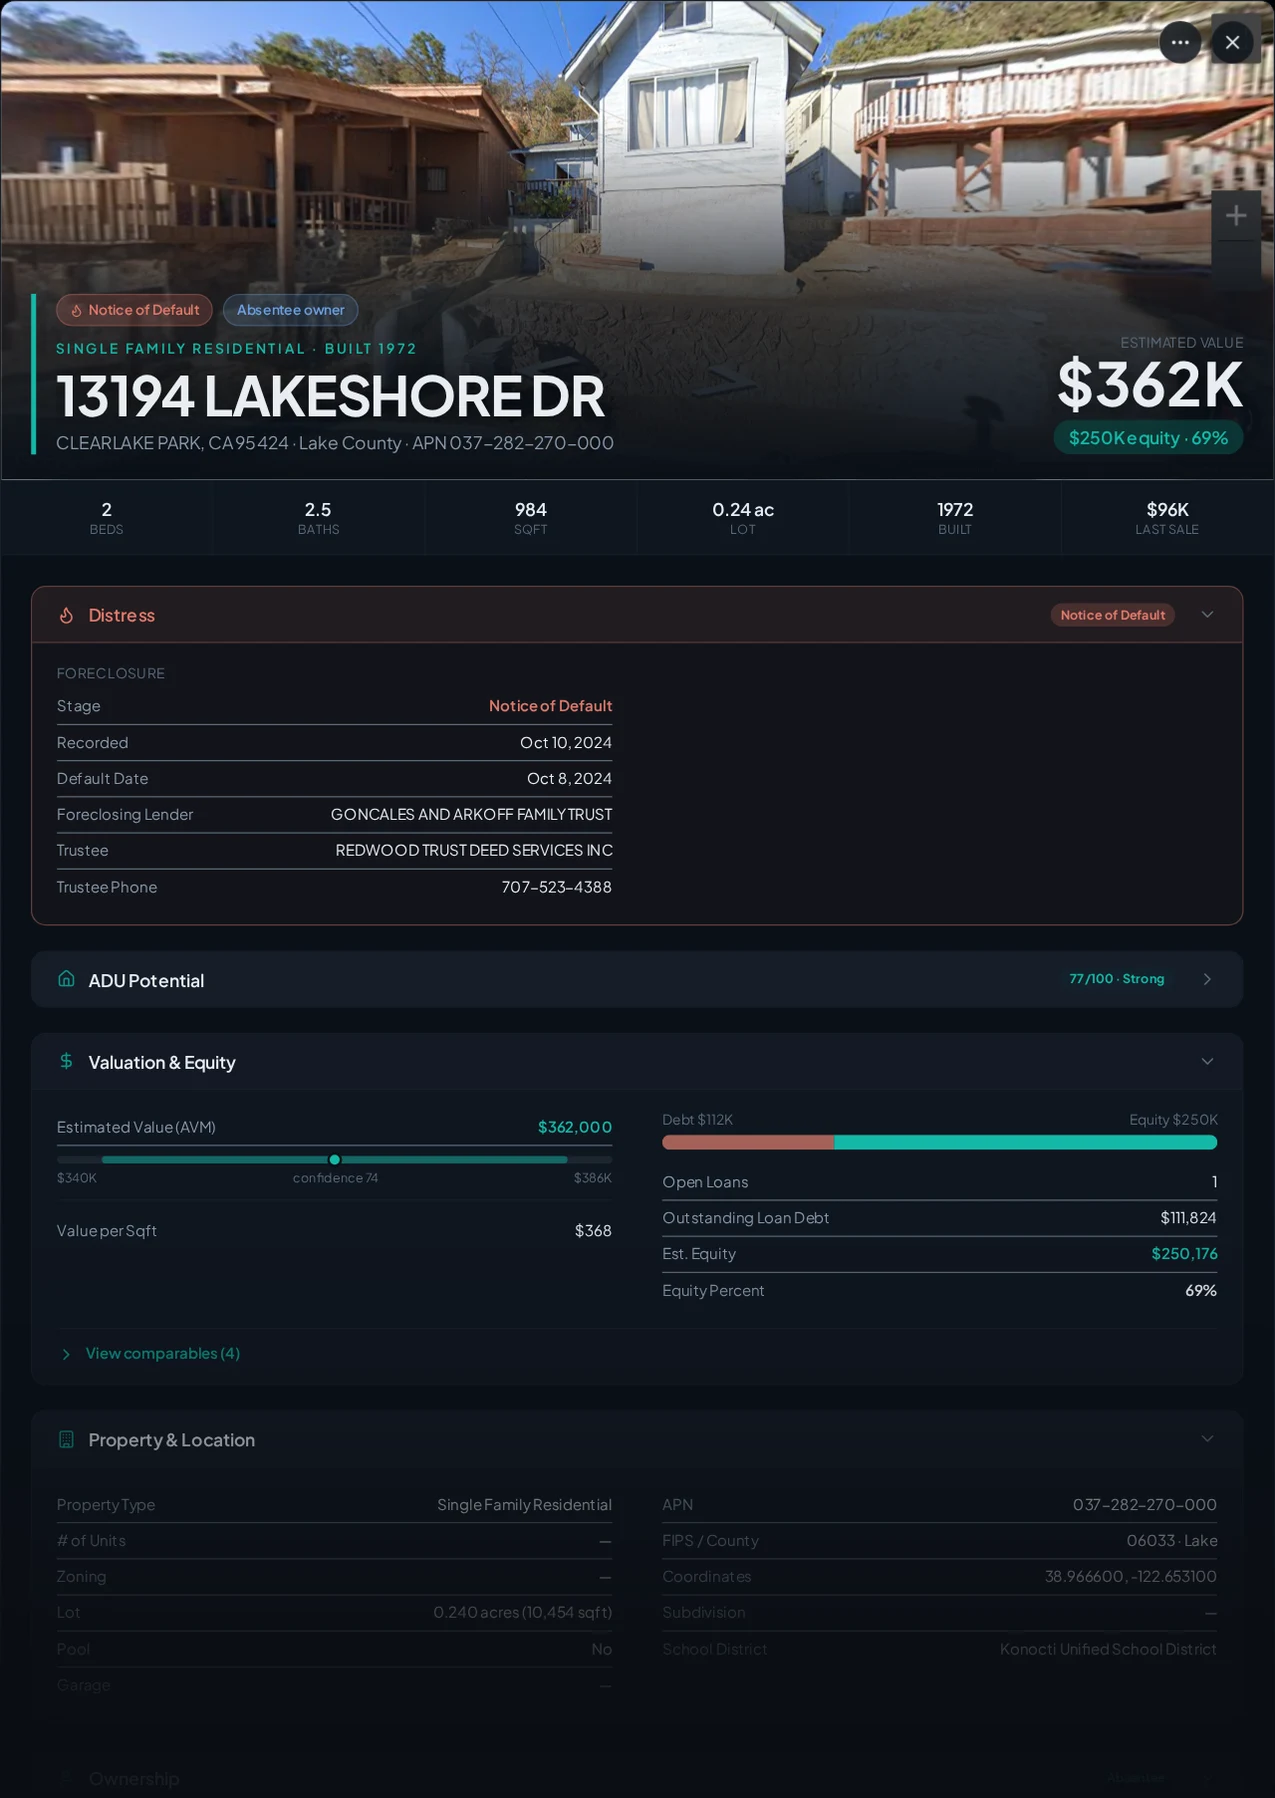Click trustee phone 707-523-4388
The image size is (1275, 1798).
click(556, 887)
